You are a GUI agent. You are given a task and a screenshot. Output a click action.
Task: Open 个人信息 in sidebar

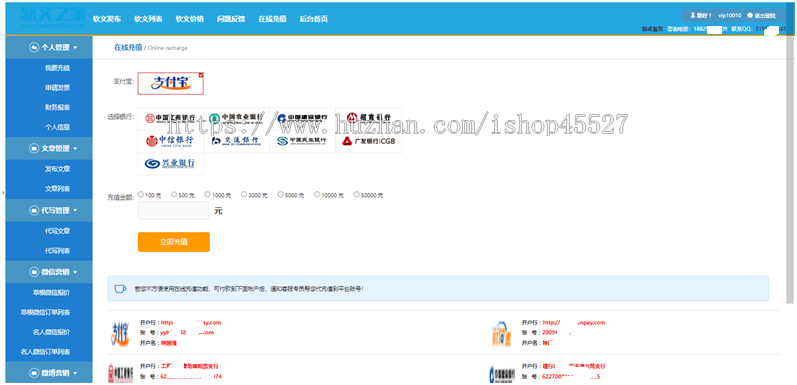pyautogui.click(x=57, y=127)
